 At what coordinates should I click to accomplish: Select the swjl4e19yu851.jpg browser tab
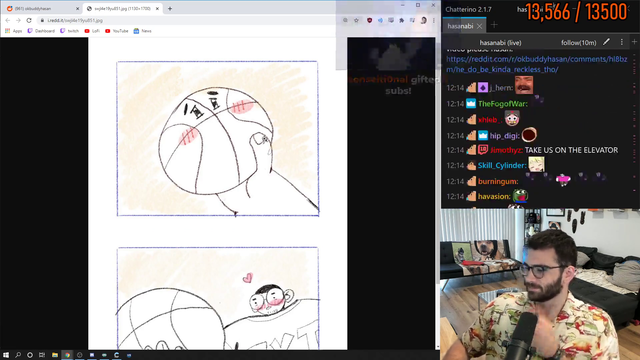tap(122, 9)
